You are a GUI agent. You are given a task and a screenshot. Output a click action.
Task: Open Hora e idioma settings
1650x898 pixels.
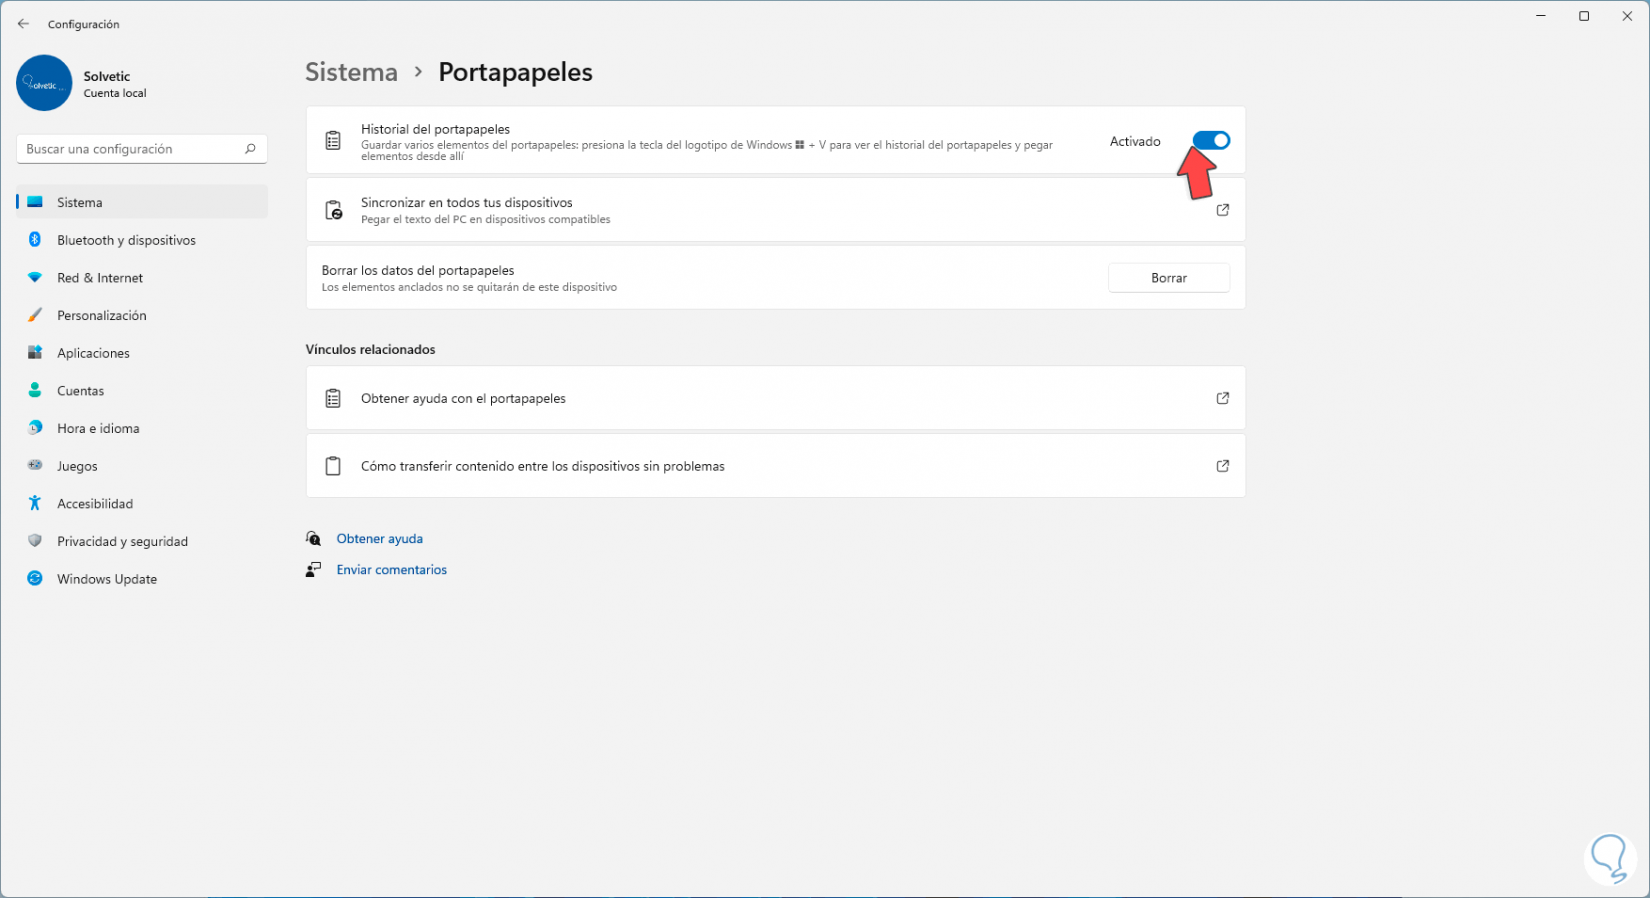click(98, 428)
